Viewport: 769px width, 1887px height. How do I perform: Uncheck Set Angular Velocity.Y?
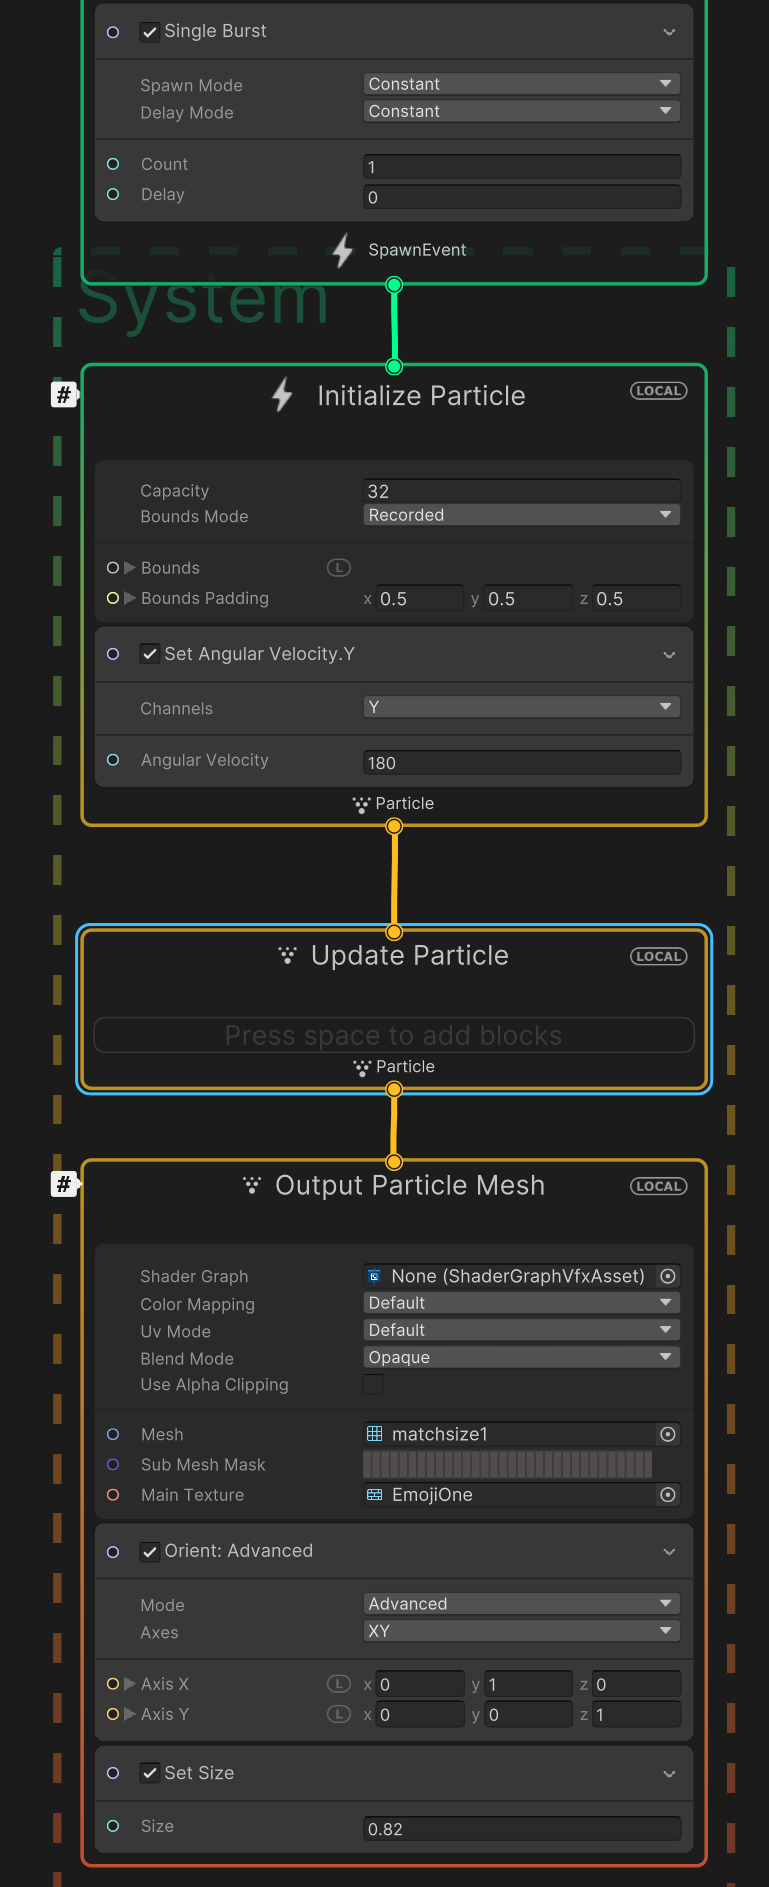(150, 655)
